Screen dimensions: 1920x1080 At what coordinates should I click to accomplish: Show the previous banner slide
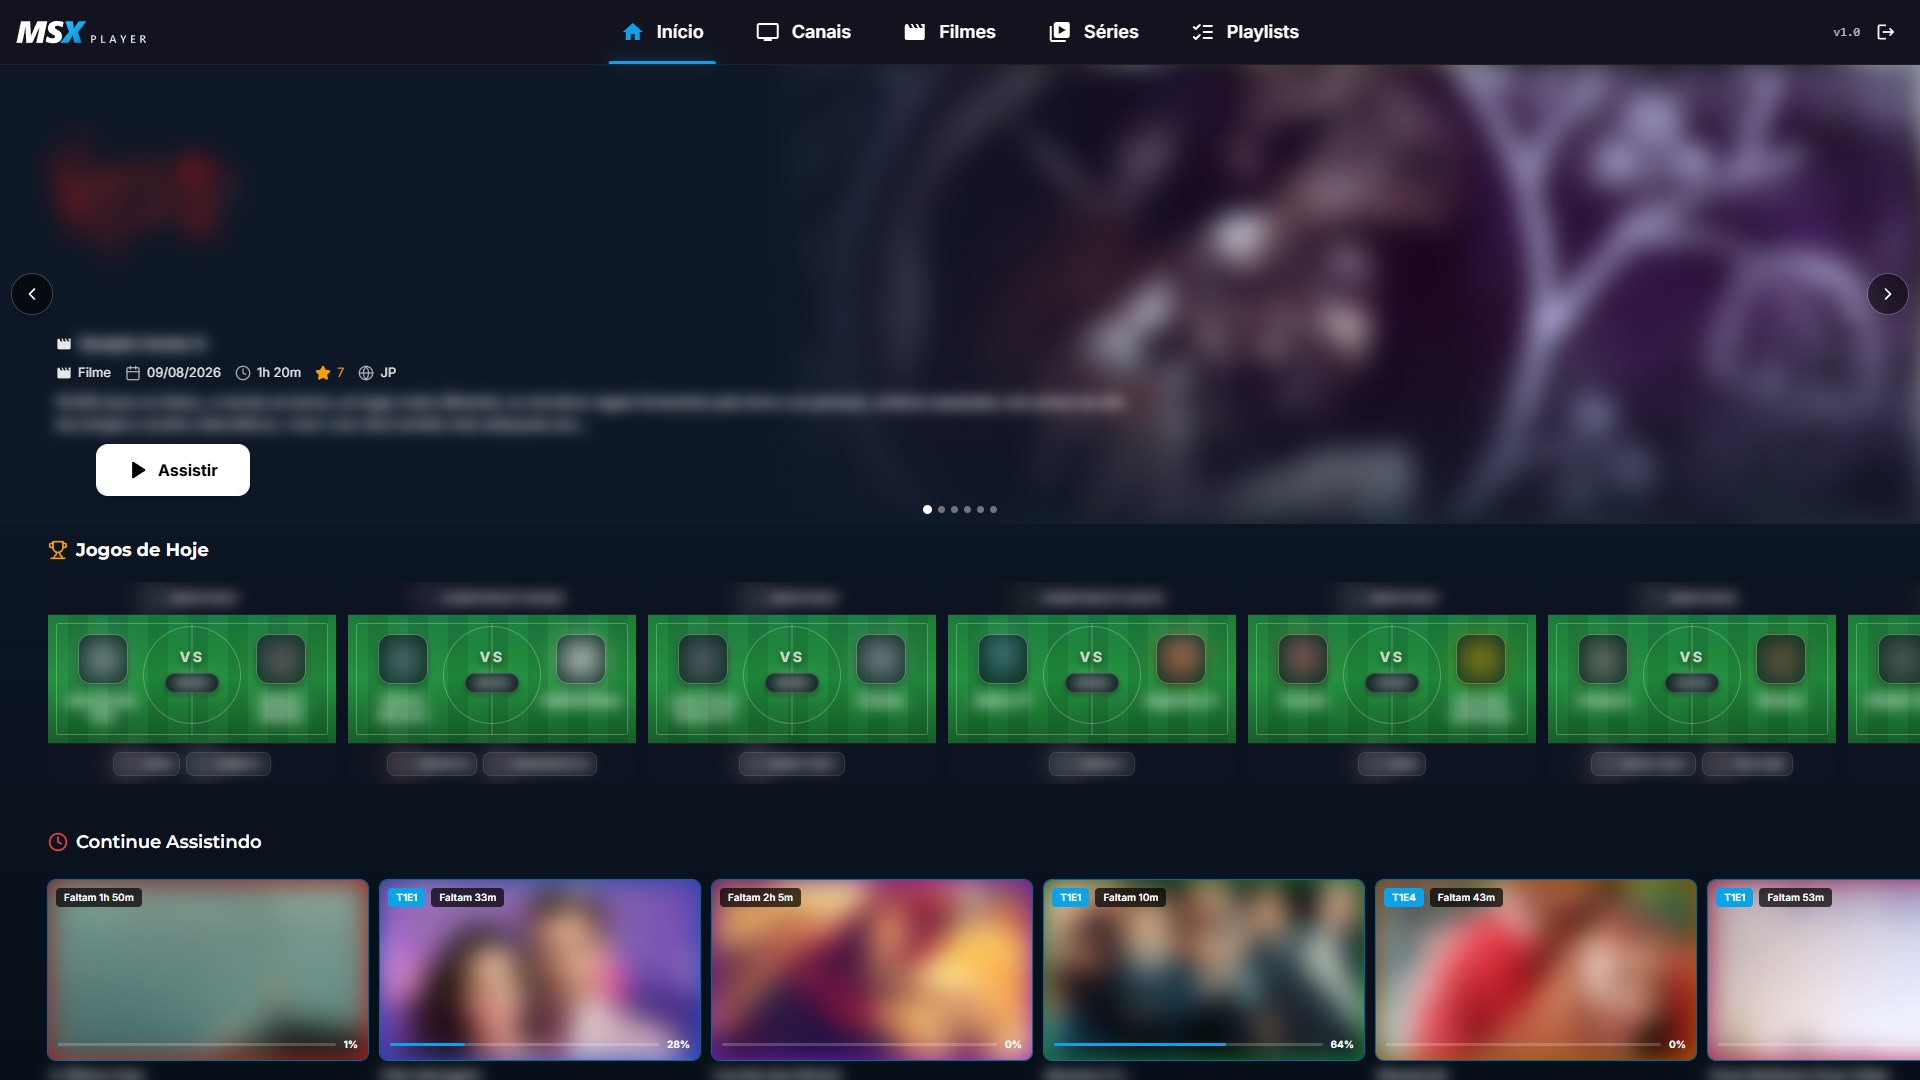[32, 294]
